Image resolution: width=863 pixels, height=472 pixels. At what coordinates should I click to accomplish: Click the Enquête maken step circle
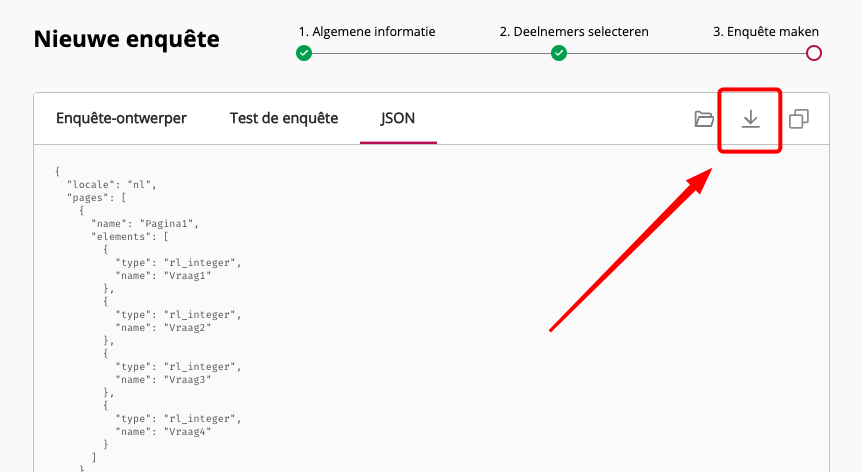pos(813,53)
